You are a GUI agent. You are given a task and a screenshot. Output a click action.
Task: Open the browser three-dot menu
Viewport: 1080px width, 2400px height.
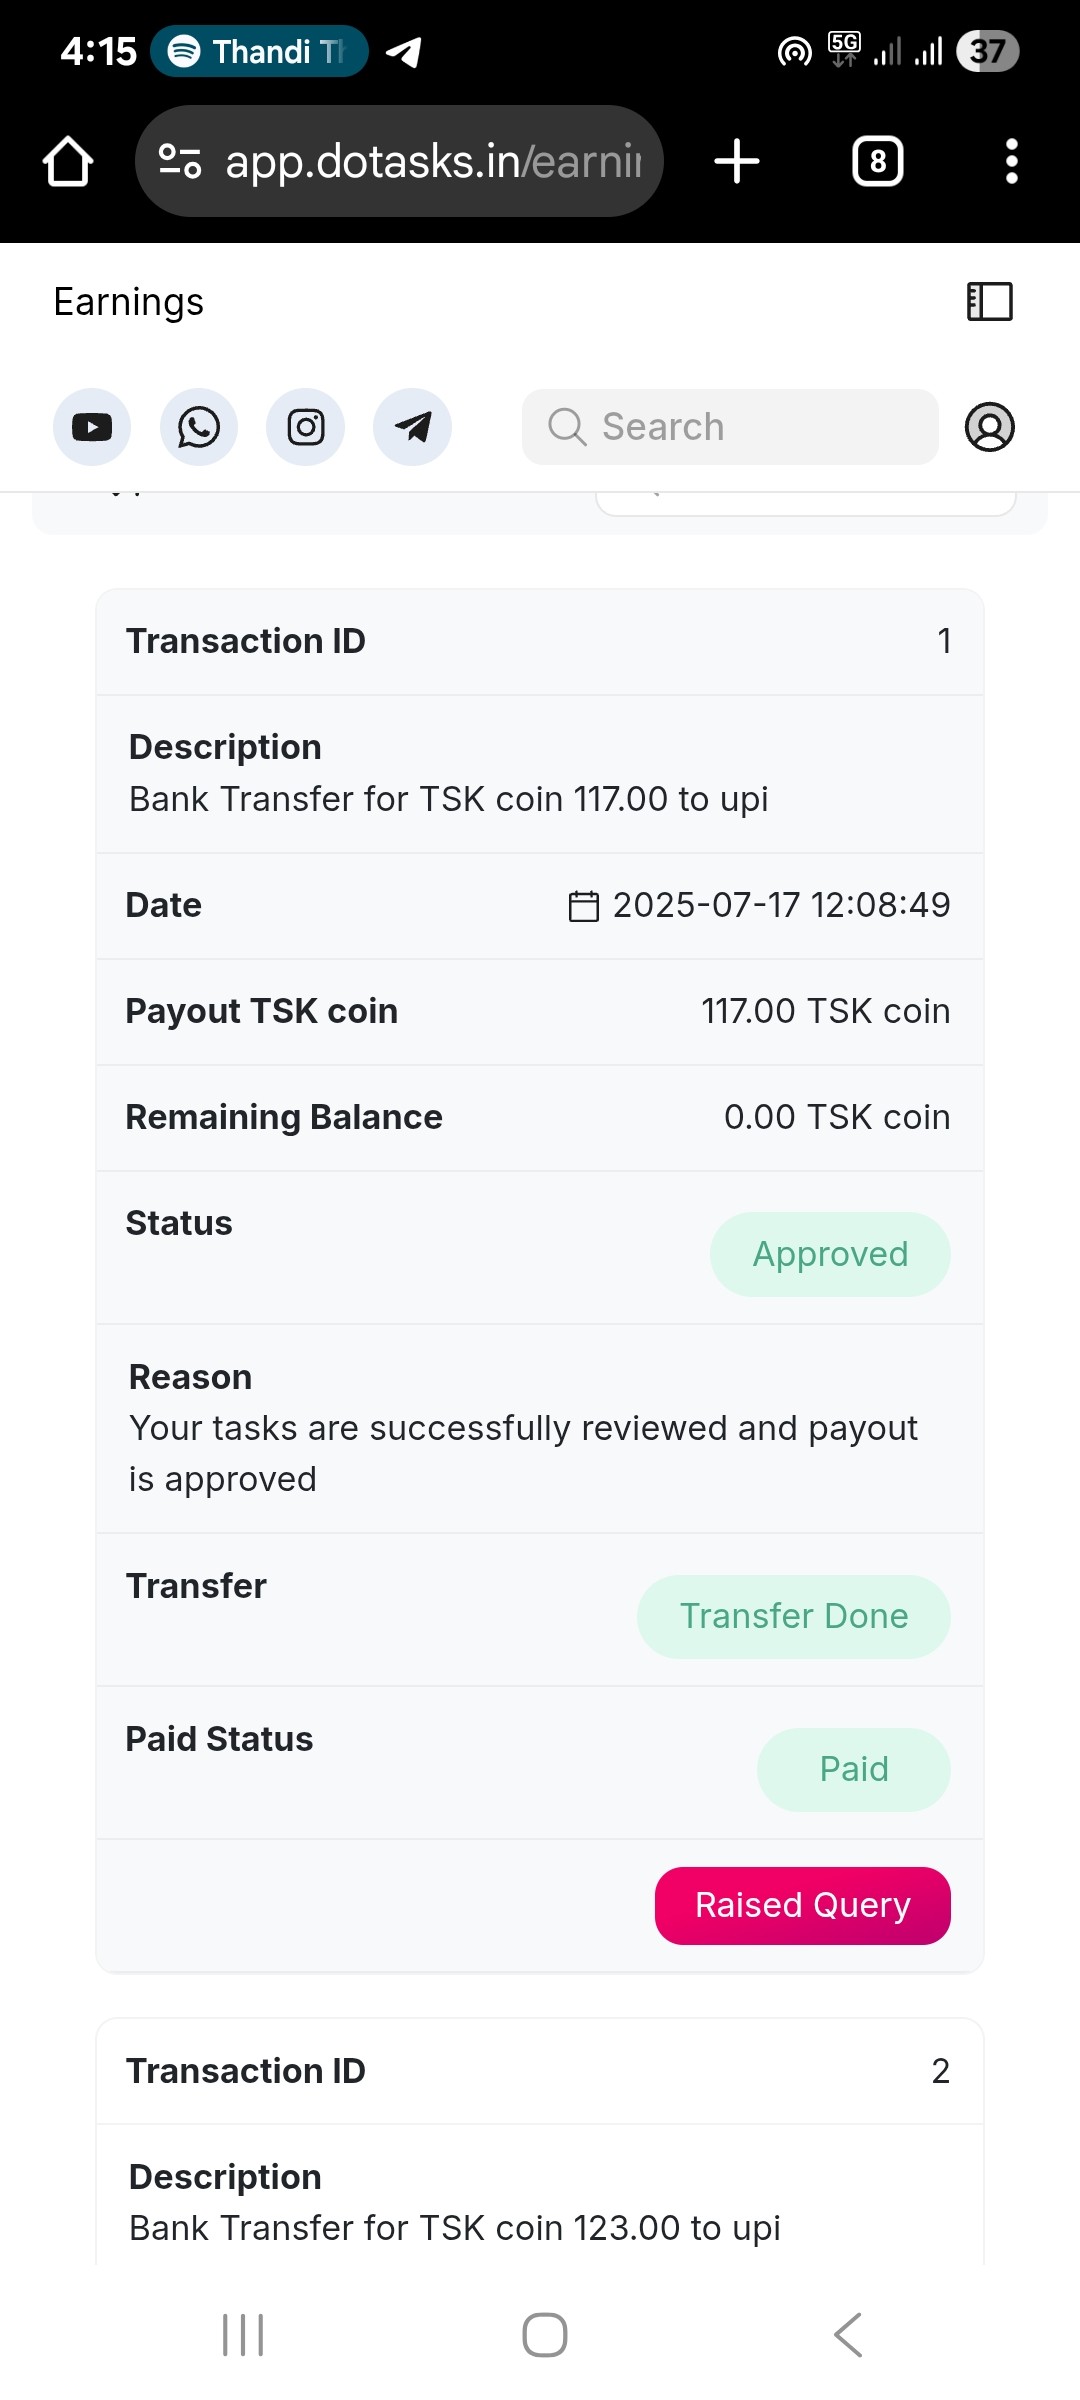tap(1012, 161)
